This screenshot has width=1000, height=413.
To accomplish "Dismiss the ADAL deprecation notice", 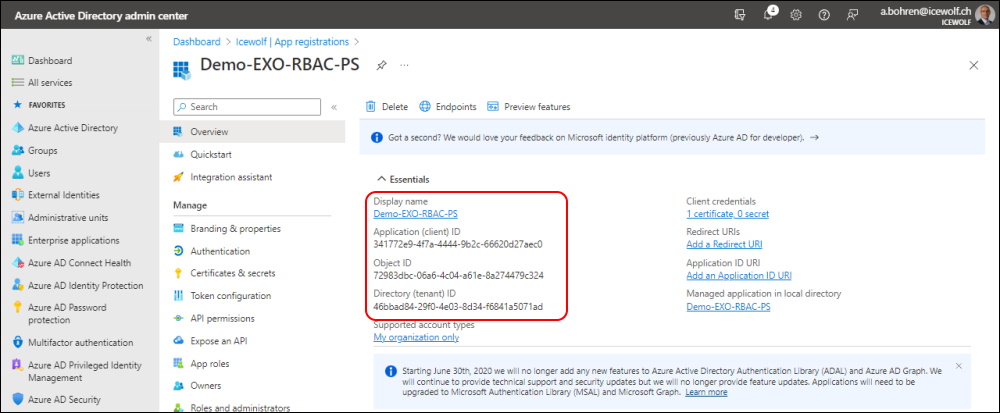I will 959,366.
